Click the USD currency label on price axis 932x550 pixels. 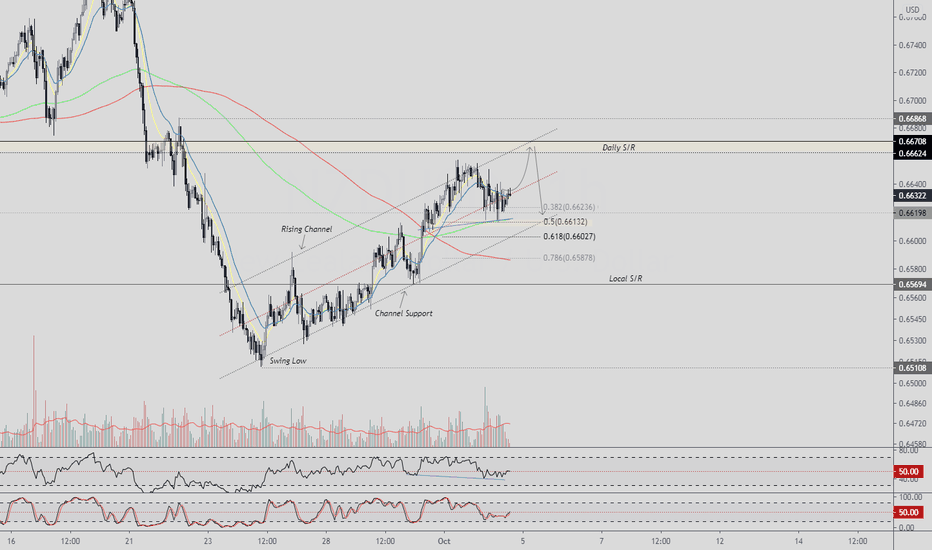click(x=912, y=10)
